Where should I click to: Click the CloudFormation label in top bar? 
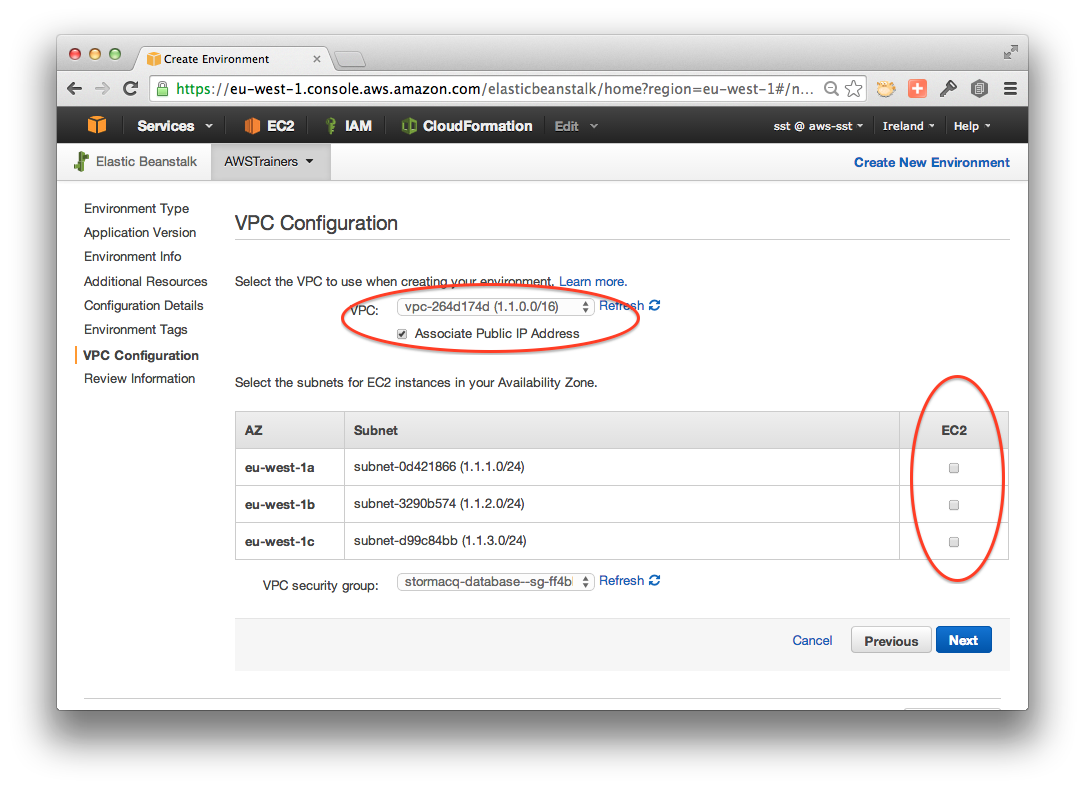pyautogui.click(x=477, y=126)
